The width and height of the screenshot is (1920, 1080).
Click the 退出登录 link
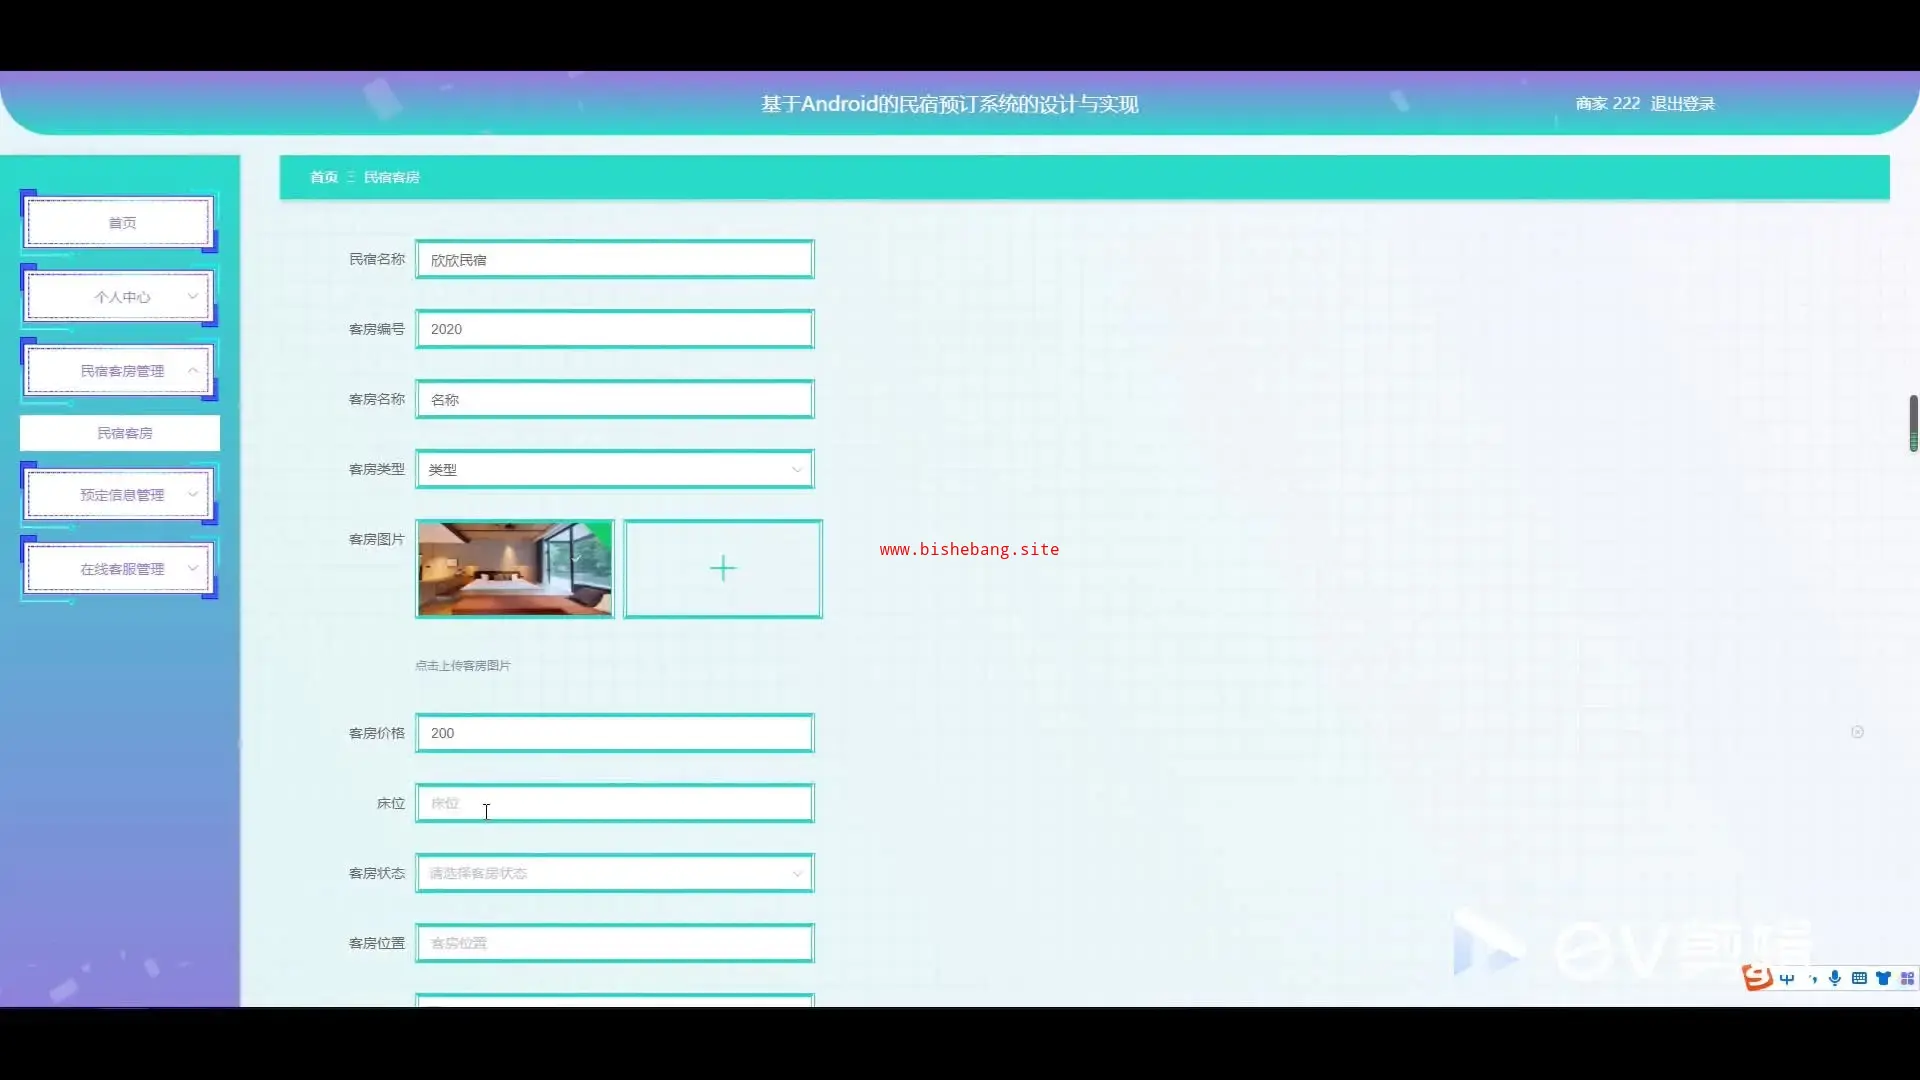(1682, 104)
